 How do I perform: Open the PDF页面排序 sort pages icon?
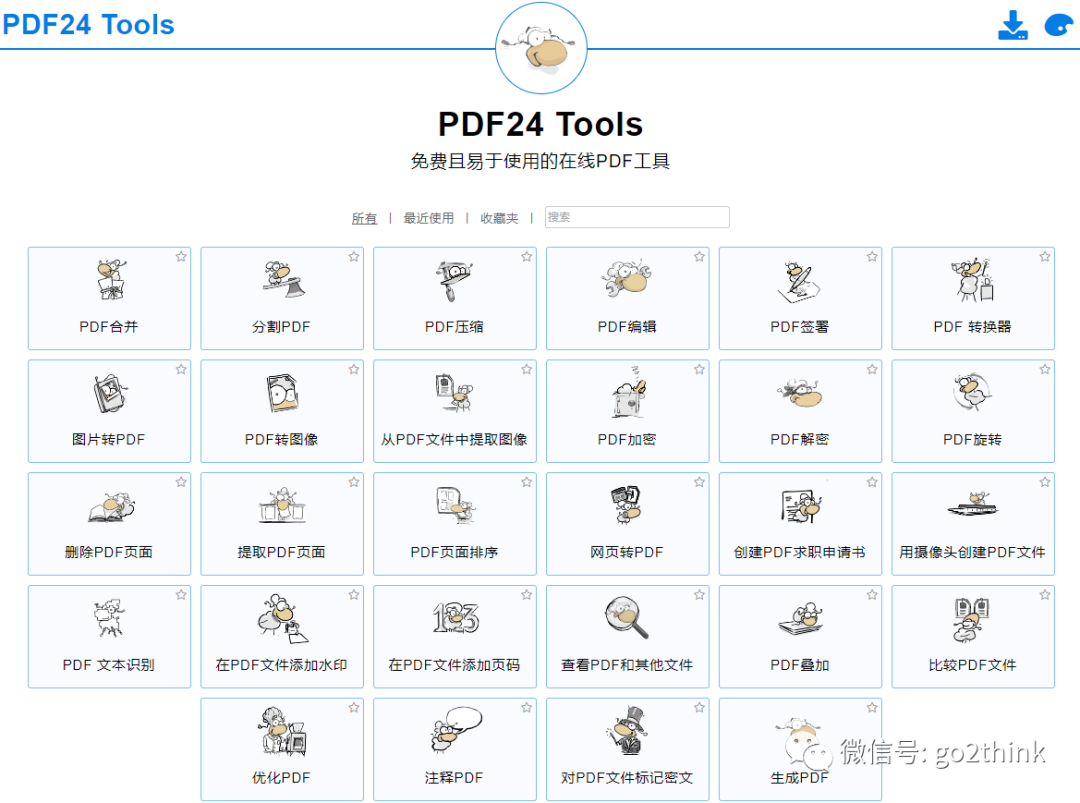[x=455, y=505]
